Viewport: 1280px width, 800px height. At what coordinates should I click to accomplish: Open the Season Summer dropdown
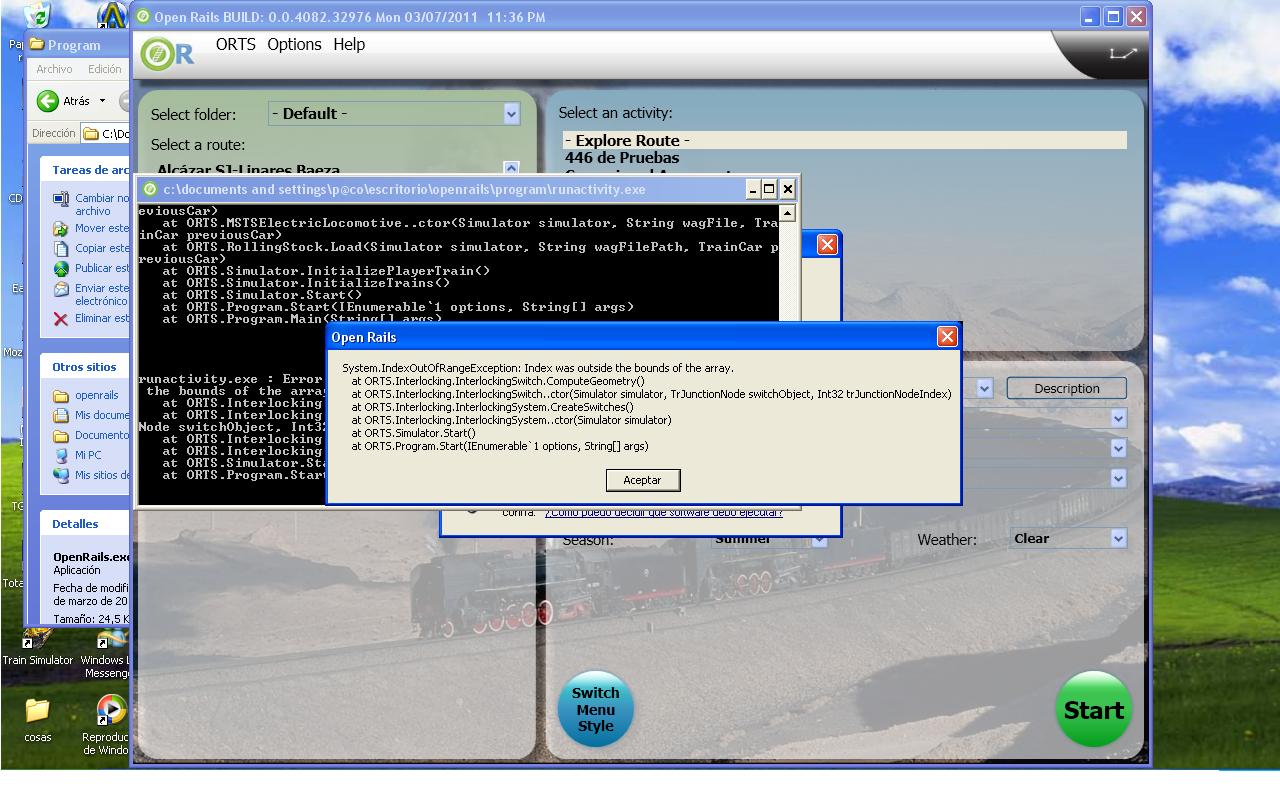click(x=819, y=540)
